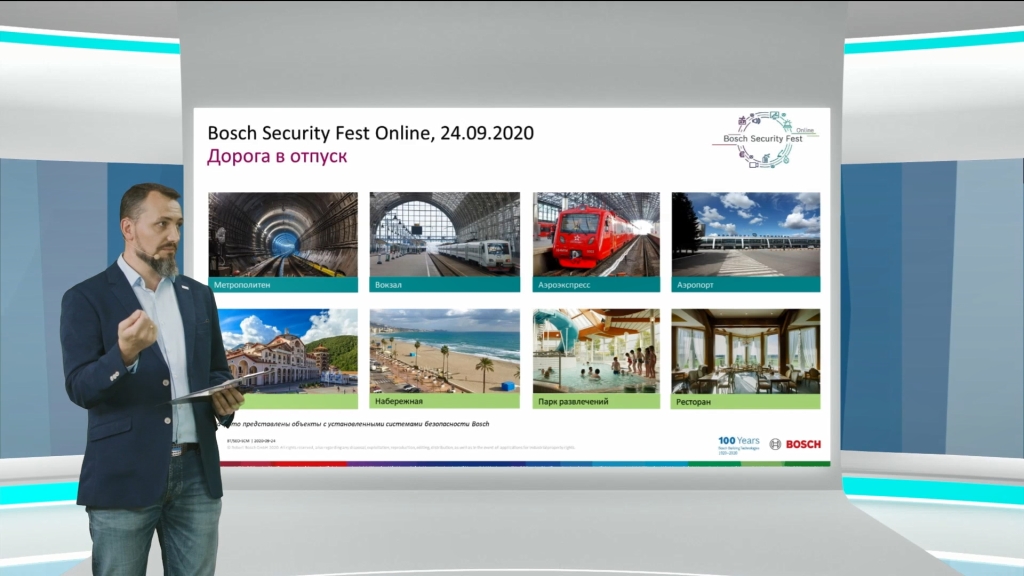Click the Ресторан green caption bar
This screenshot has width=1024, height=576.
(745, 401)
